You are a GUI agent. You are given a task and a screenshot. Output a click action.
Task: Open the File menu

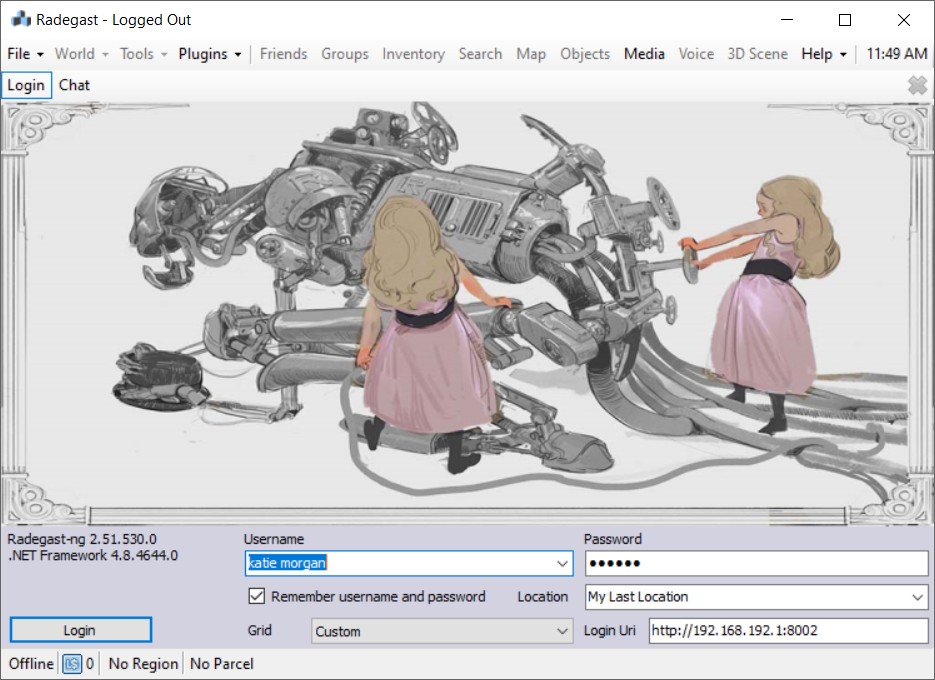point(25,54)
